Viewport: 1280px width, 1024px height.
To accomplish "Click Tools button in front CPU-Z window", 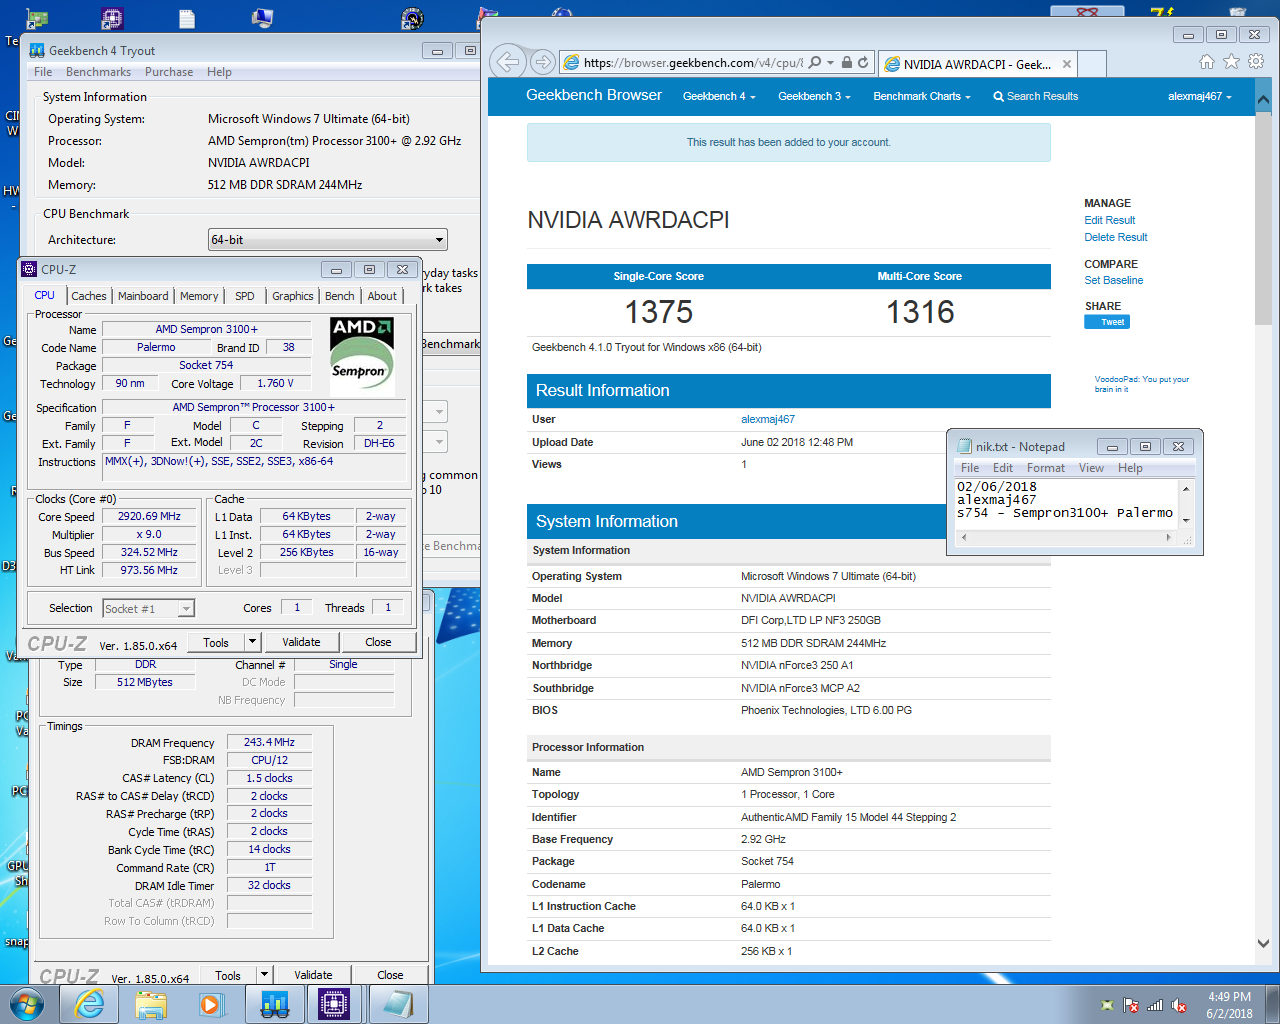I will (x=216, y=643).
